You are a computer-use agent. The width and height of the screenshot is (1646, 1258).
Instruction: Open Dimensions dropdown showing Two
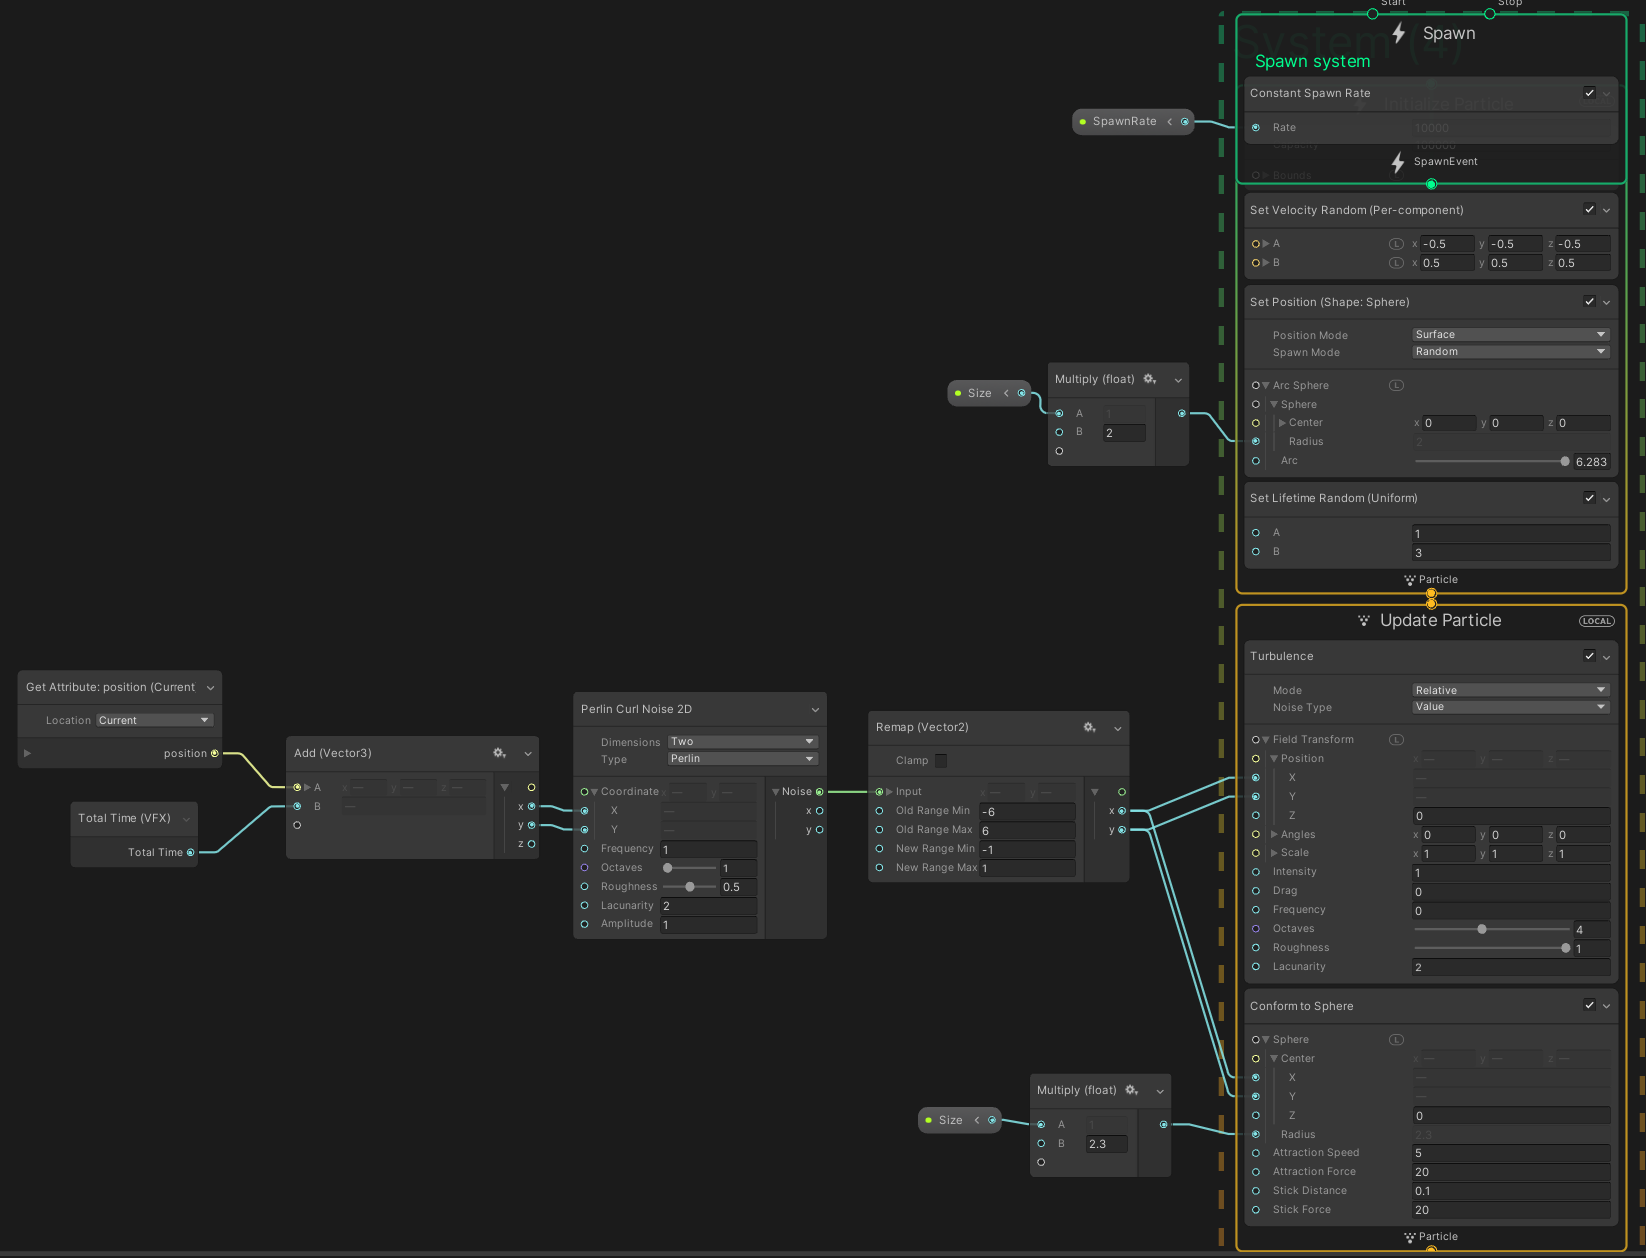click(743, 742)
